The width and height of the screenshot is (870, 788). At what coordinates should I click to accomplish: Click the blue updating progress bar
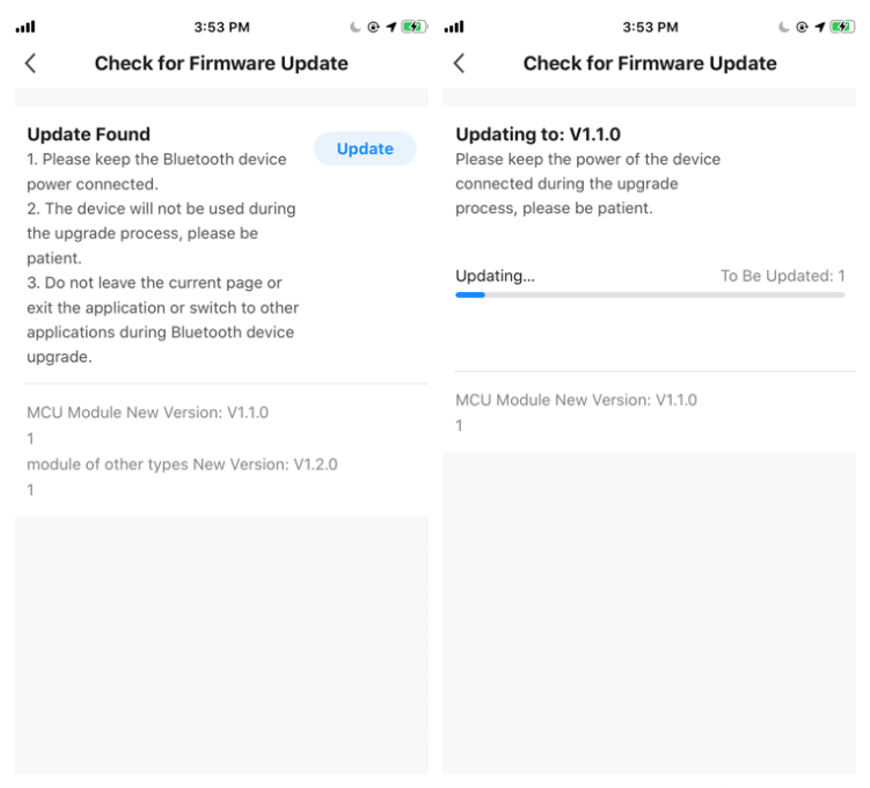[x=470, y=295]
